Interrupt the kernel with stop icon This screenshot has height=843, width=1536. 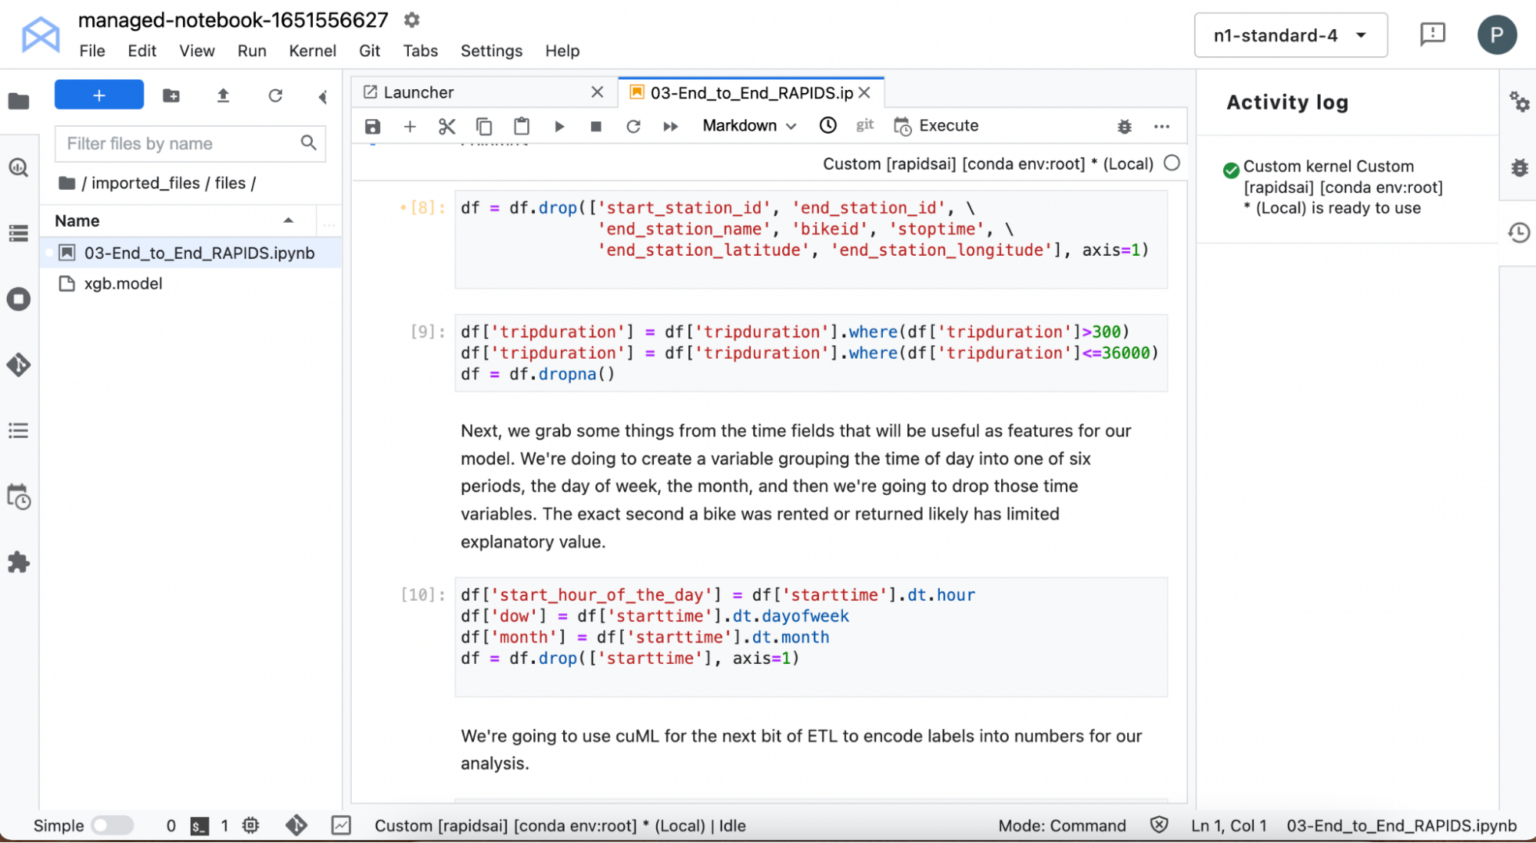click(x=597, y=126)
